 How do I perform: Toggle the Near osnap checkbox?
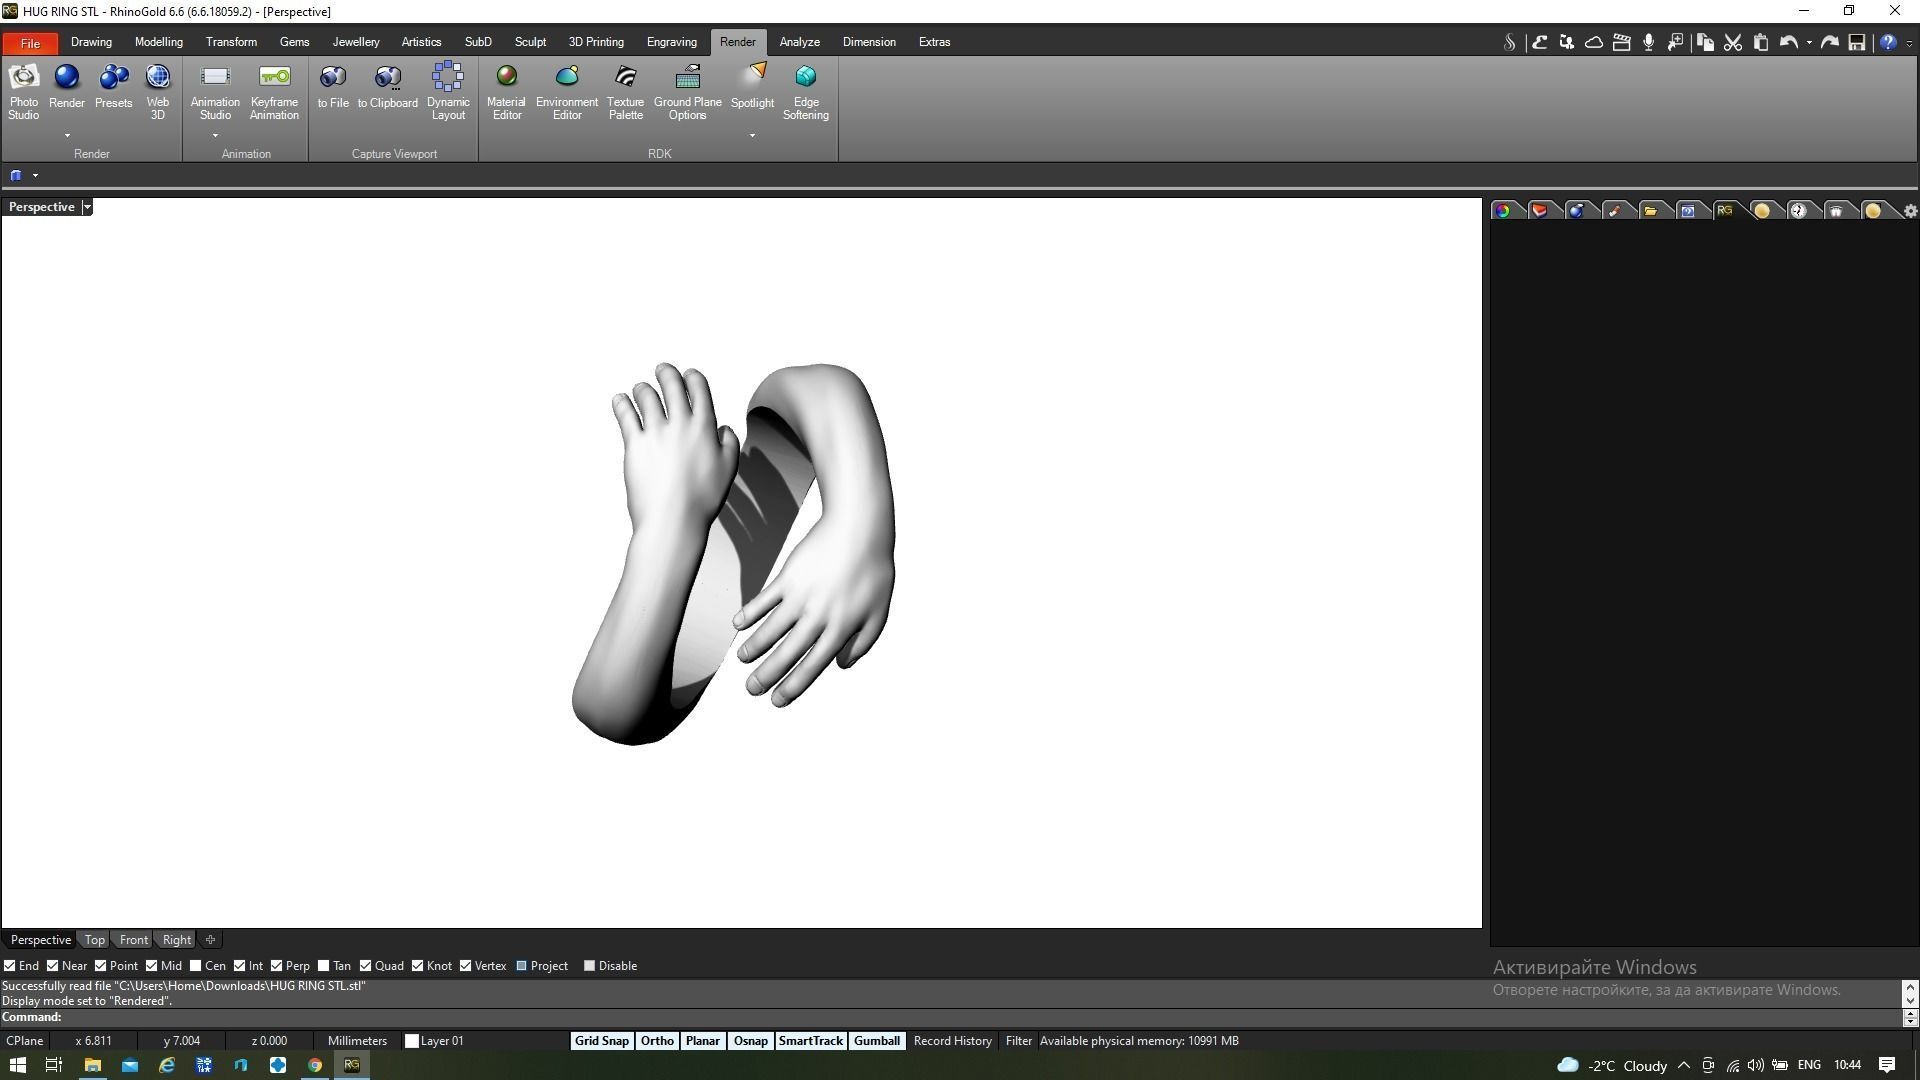[52, 966]
